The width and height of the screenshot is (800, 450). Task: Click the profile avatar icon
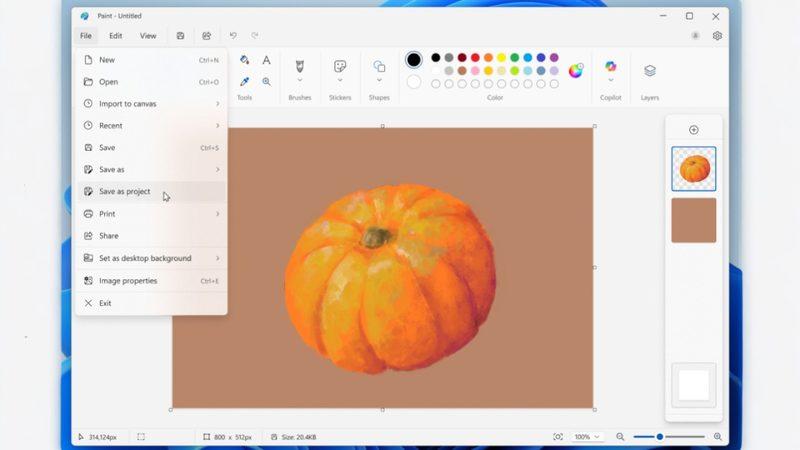(695, 36)
